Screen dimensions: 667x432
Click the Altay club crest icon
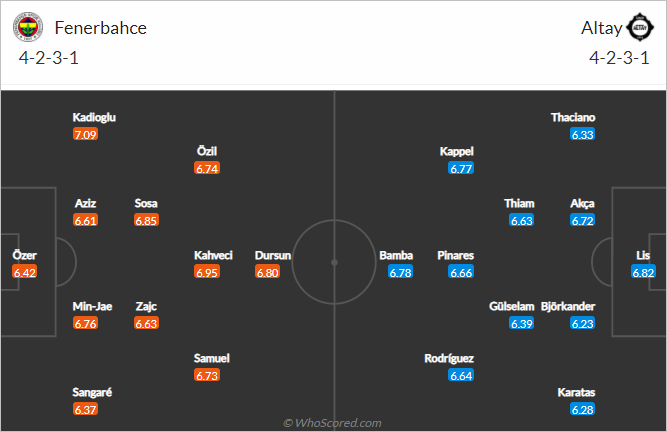[x=640, y=27]
